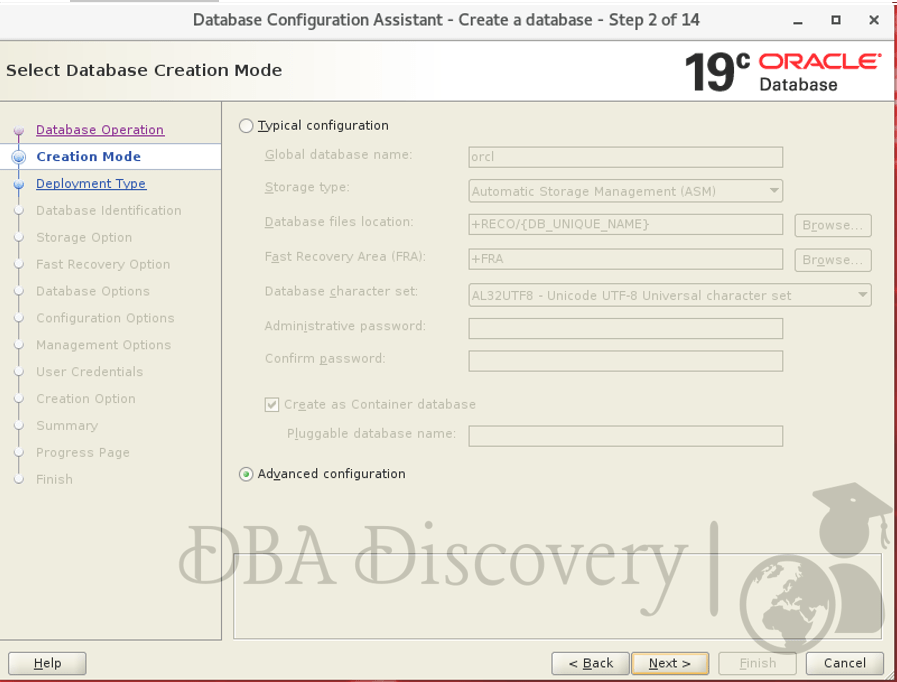
Task: Click Summary step label
Action: (x=67, y=426)
